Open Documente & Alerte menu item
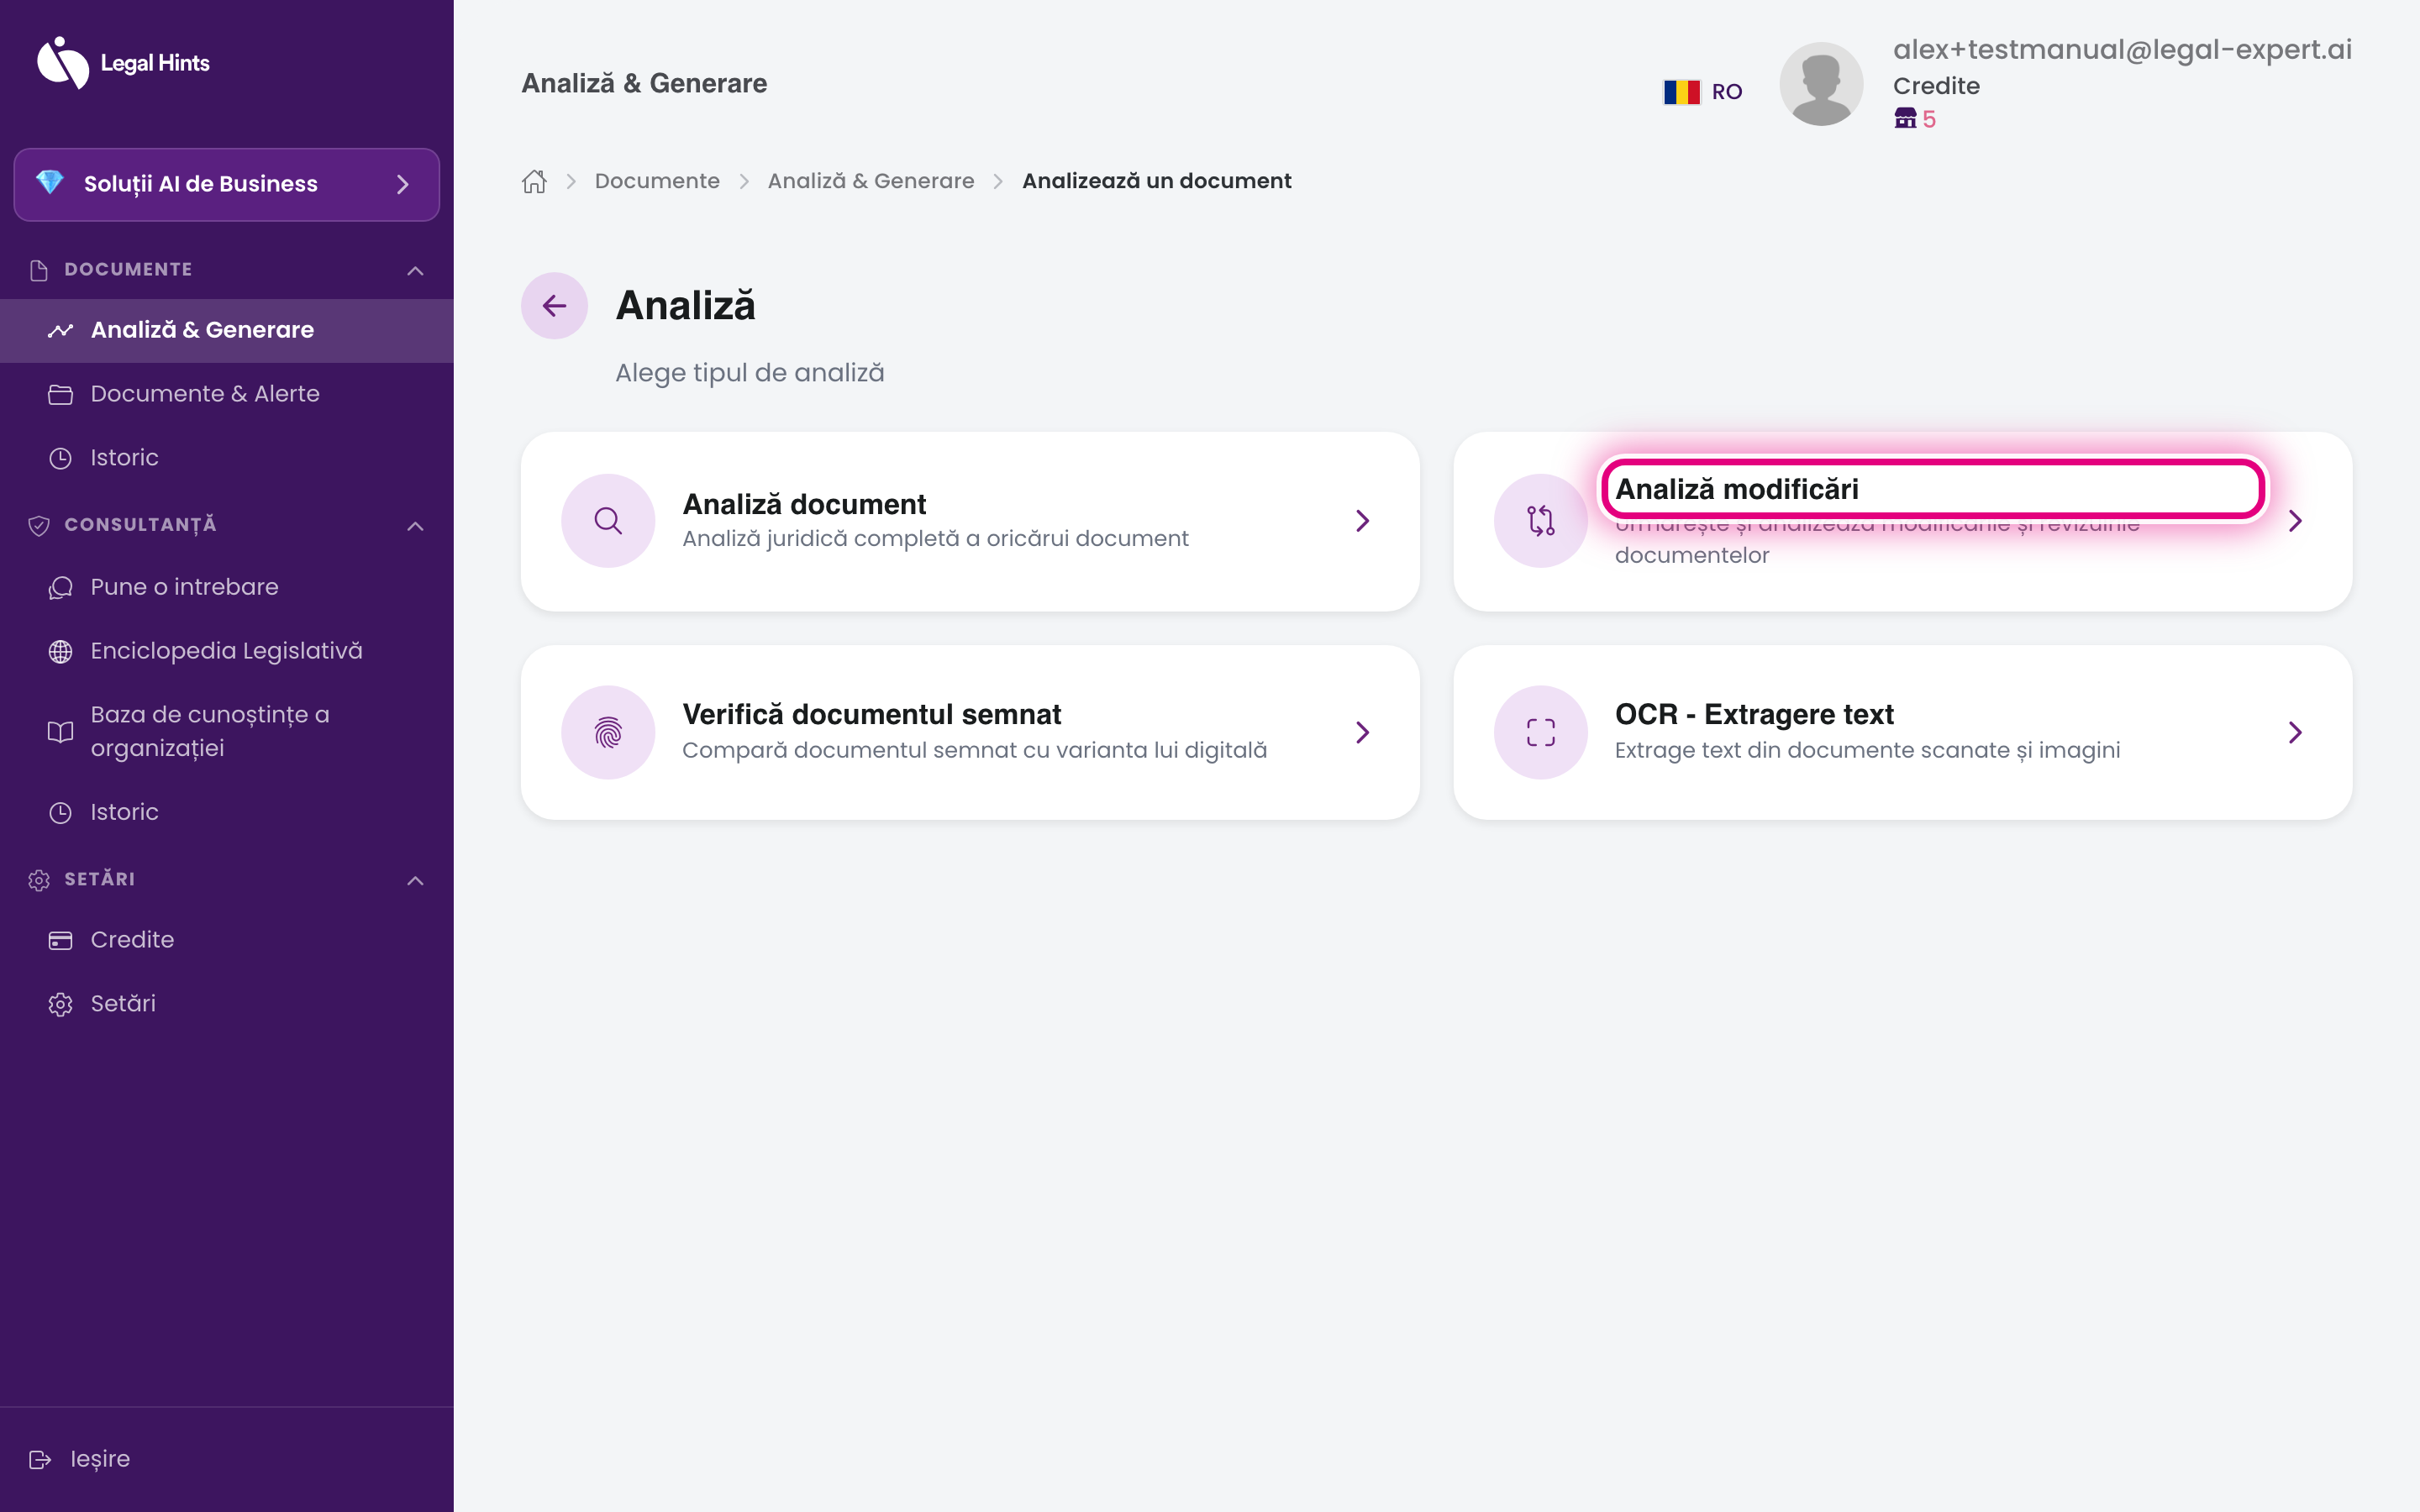 (227, 394)
